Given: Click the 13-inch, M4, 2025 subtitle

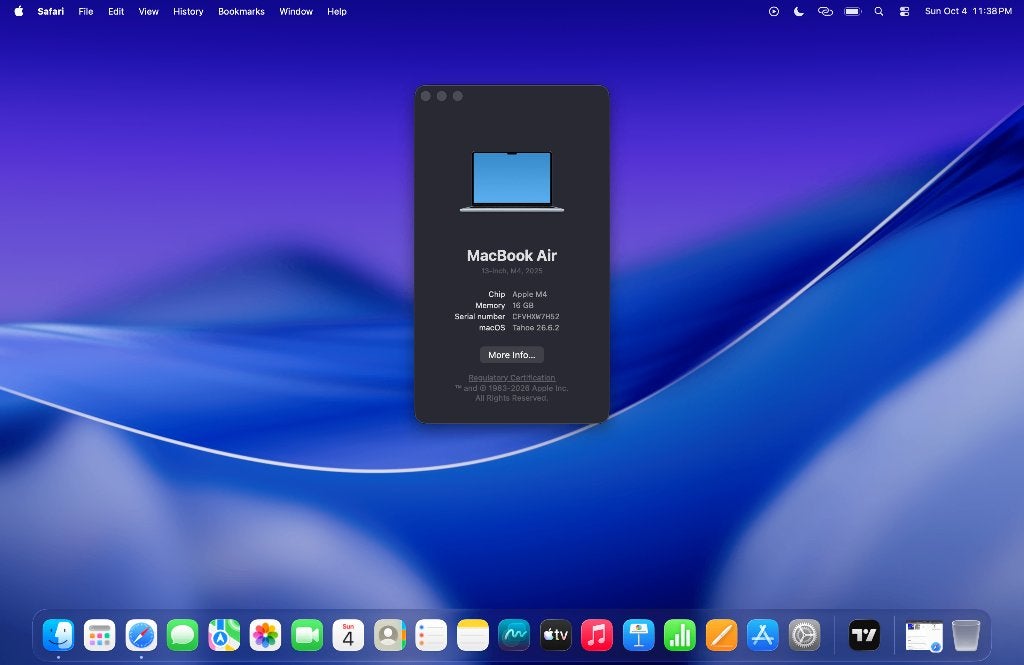Looking at the screenshot, I should click(x=512, y=270).
